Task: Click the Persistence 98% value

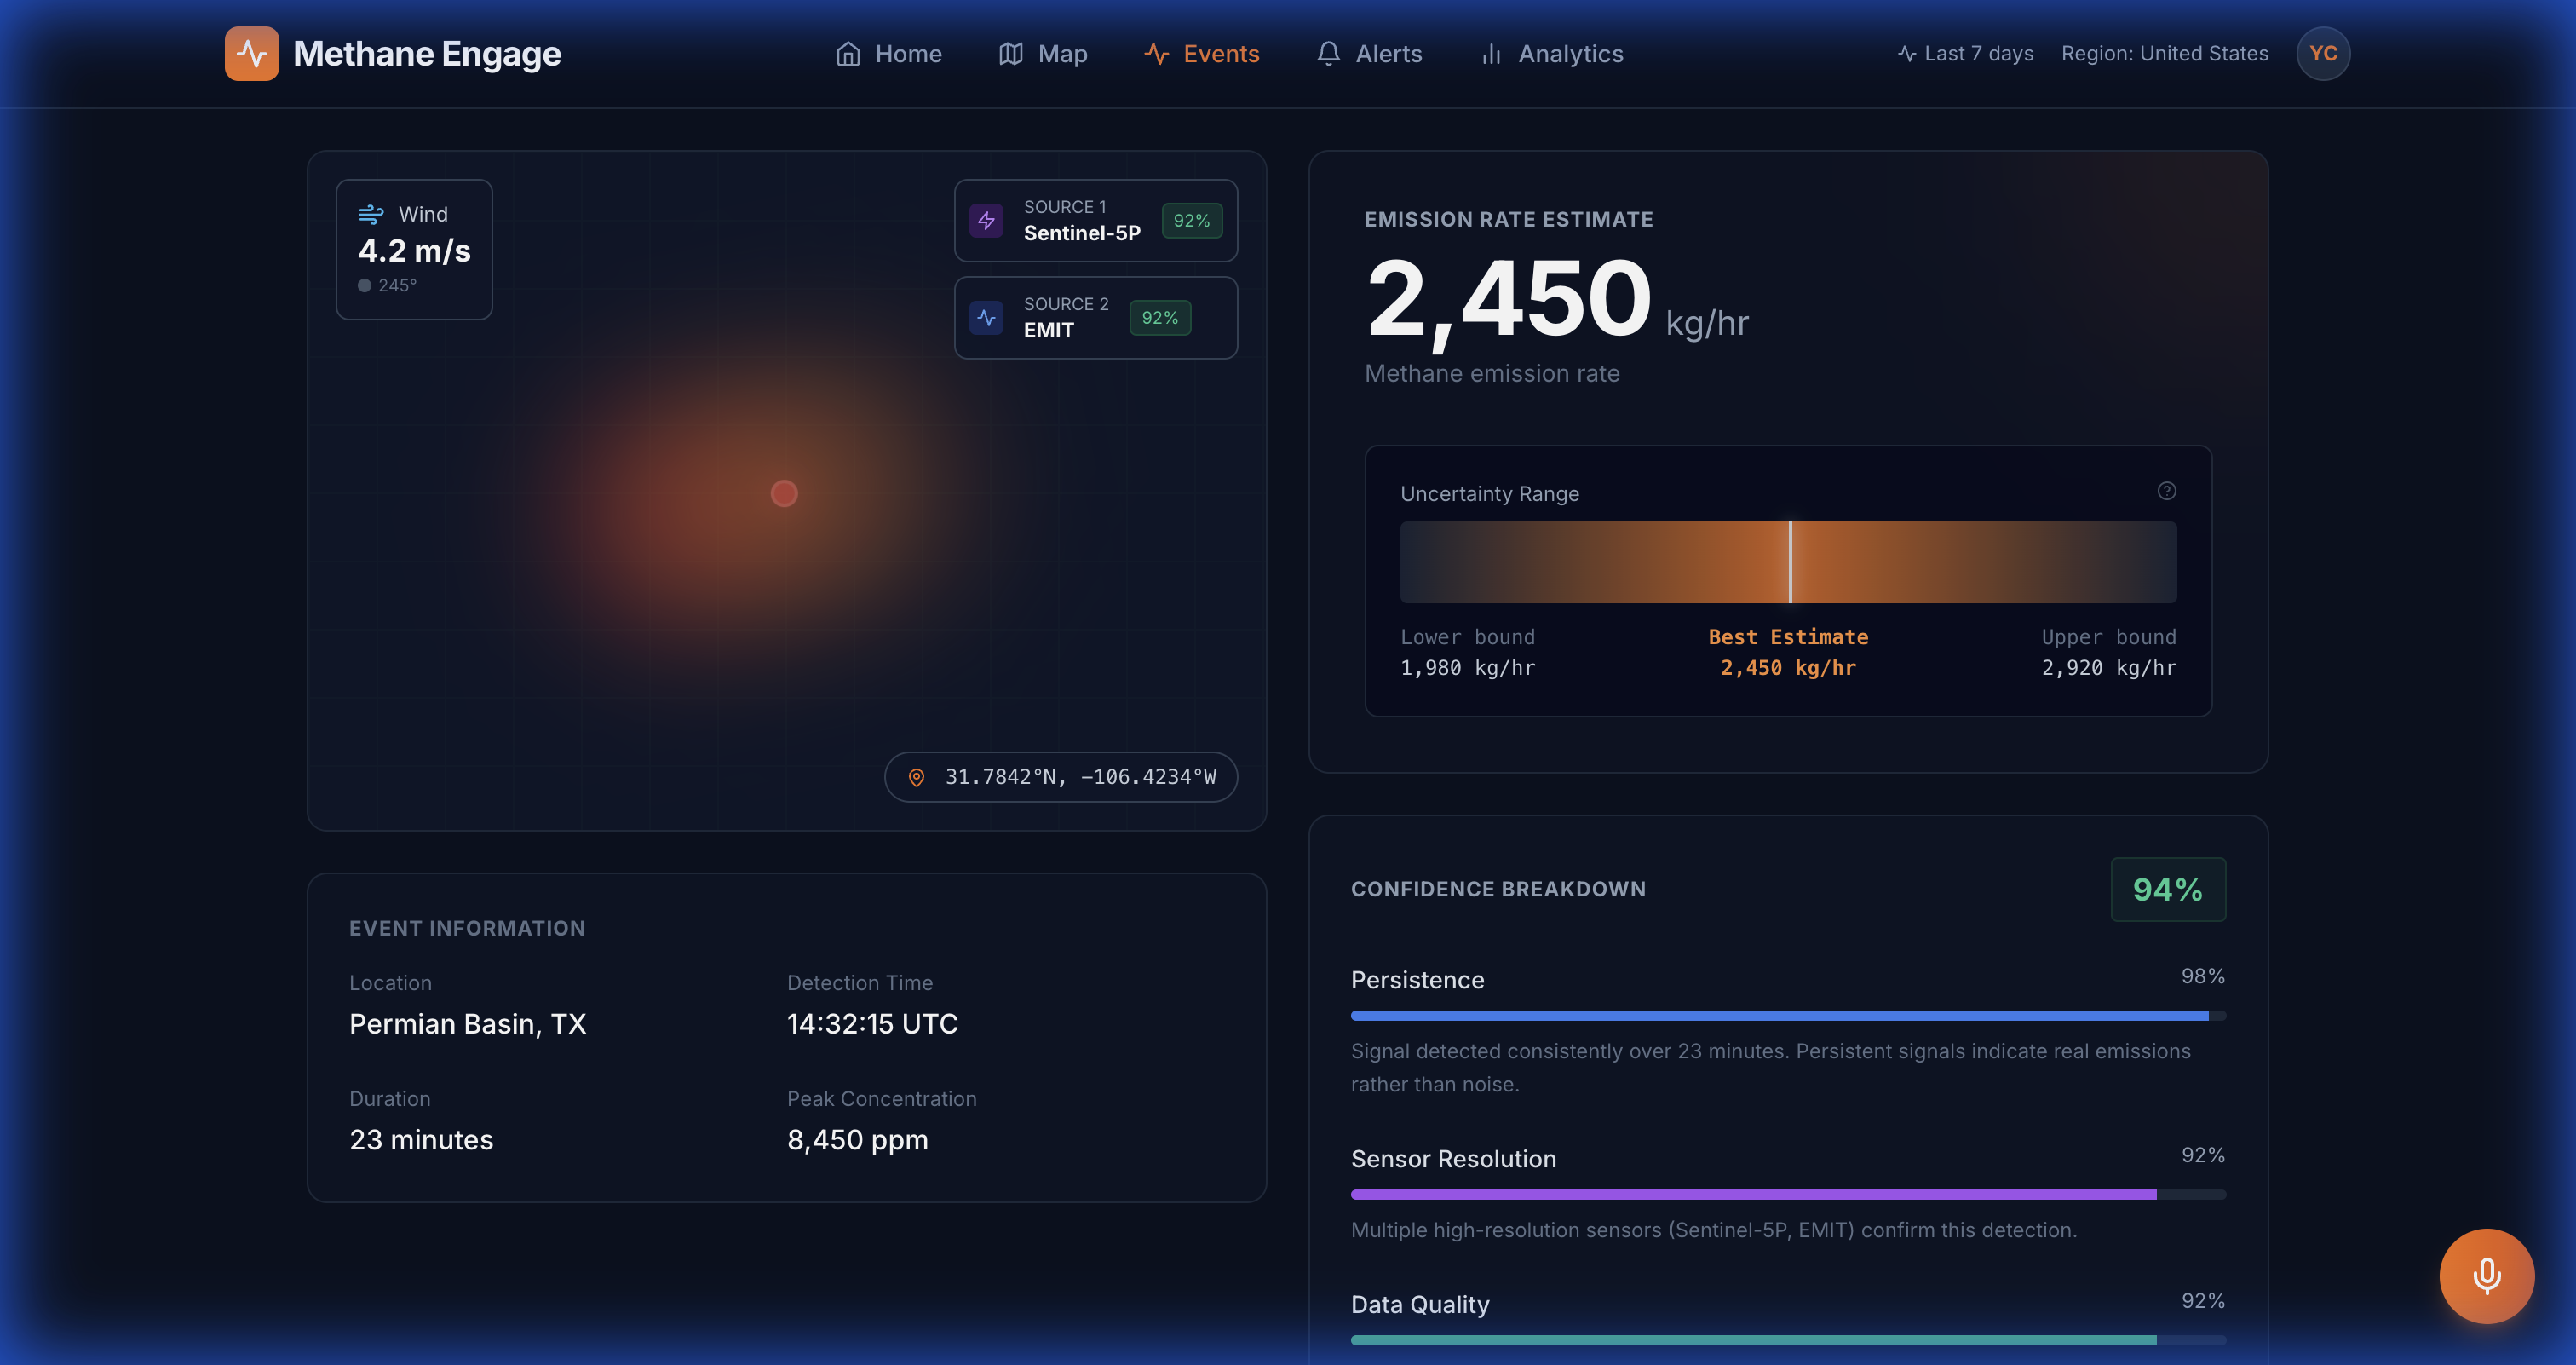Action: tap(2202, 976)
